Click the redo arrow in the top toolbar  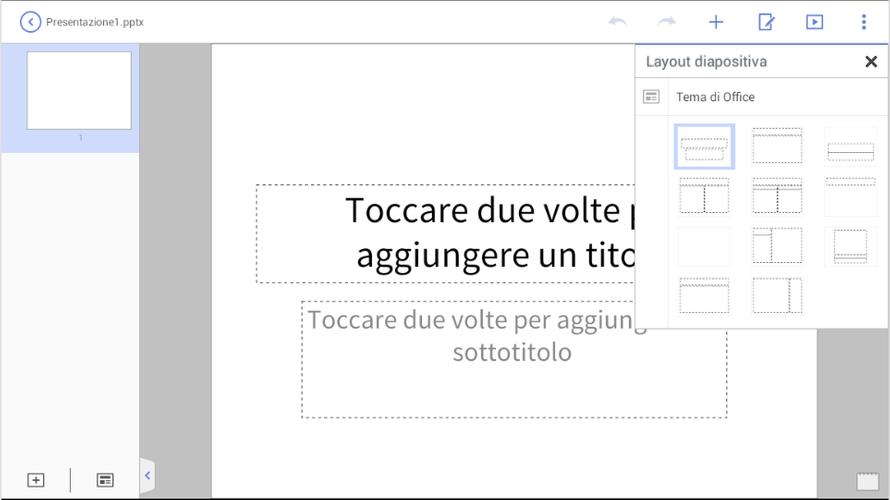click(667, 22)
